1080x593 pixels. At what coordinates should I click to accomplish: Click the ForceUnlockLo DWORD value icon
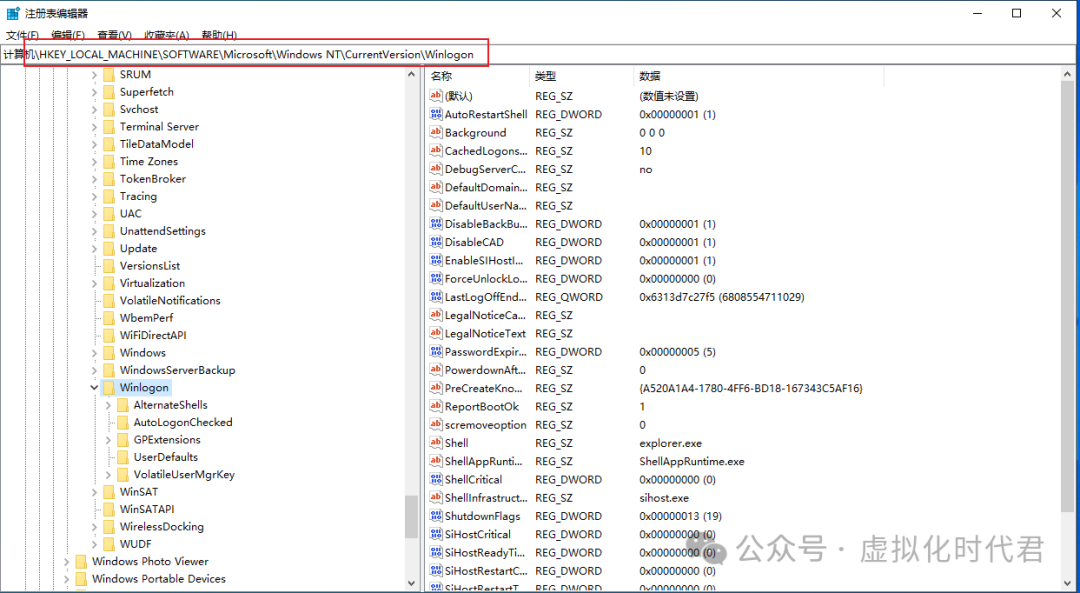[435, 278]
